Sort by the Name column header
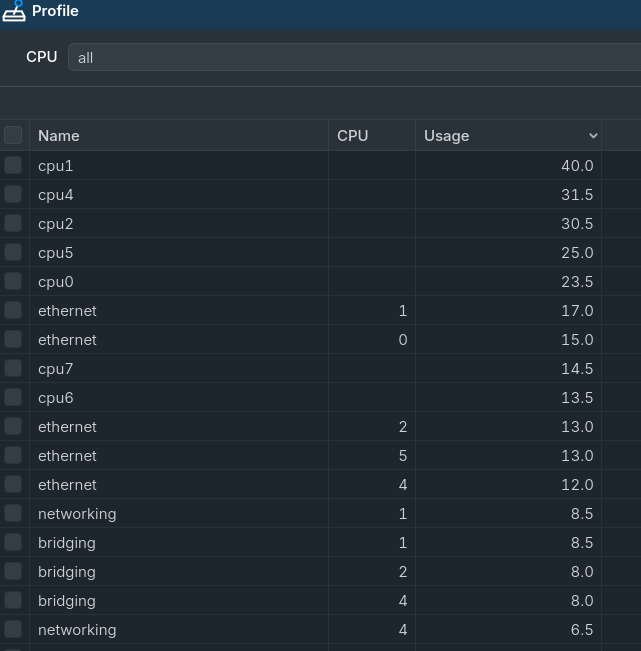 [x=59, y=136]
